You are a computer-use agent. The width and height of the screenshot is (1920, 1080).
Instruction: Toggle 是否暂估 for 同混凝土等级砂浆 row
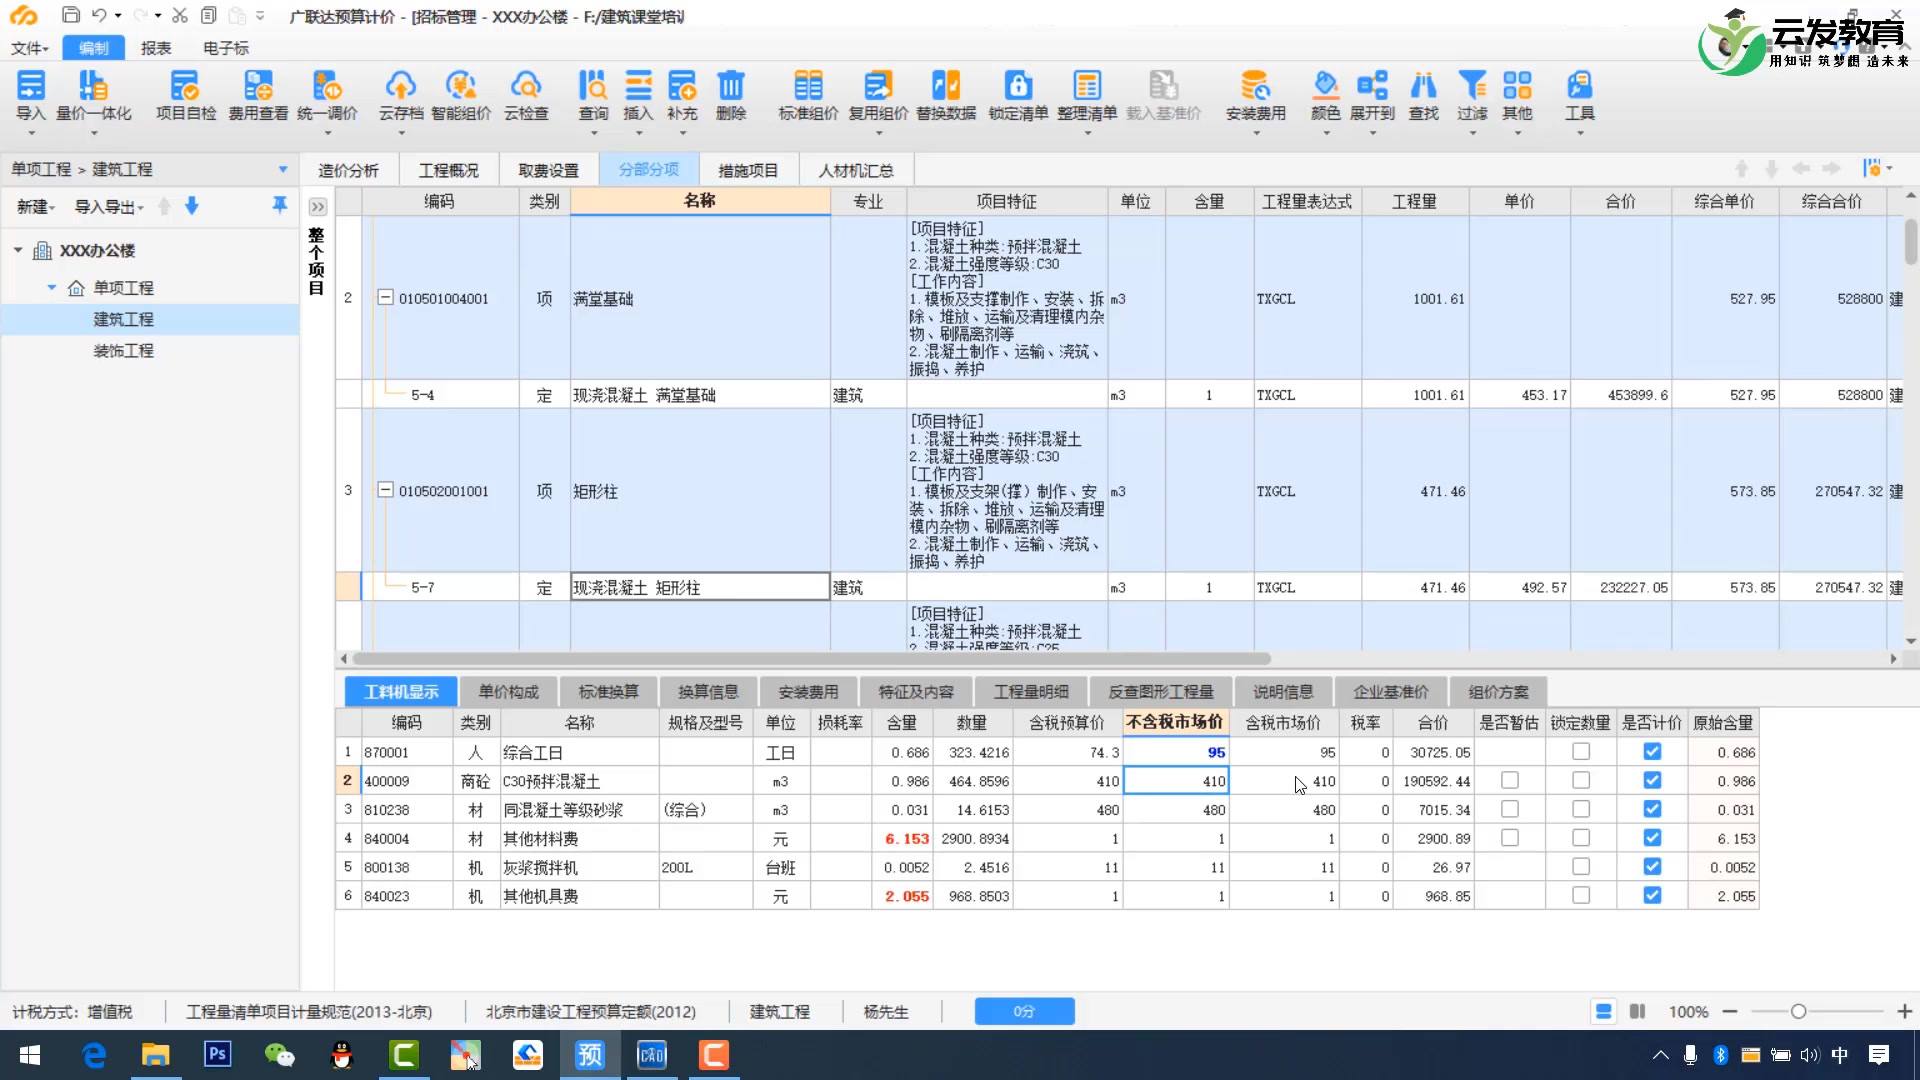(1510, 809)
